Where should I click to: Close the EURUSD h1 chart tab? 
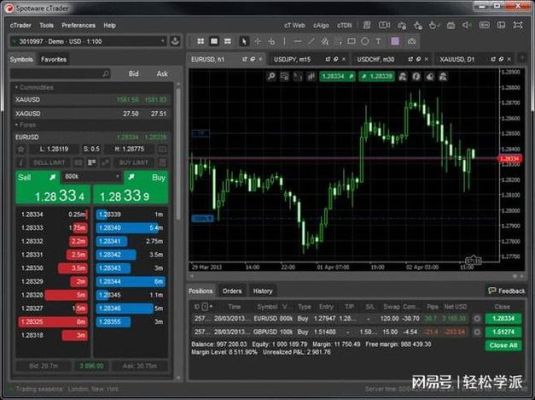(261, 59)
